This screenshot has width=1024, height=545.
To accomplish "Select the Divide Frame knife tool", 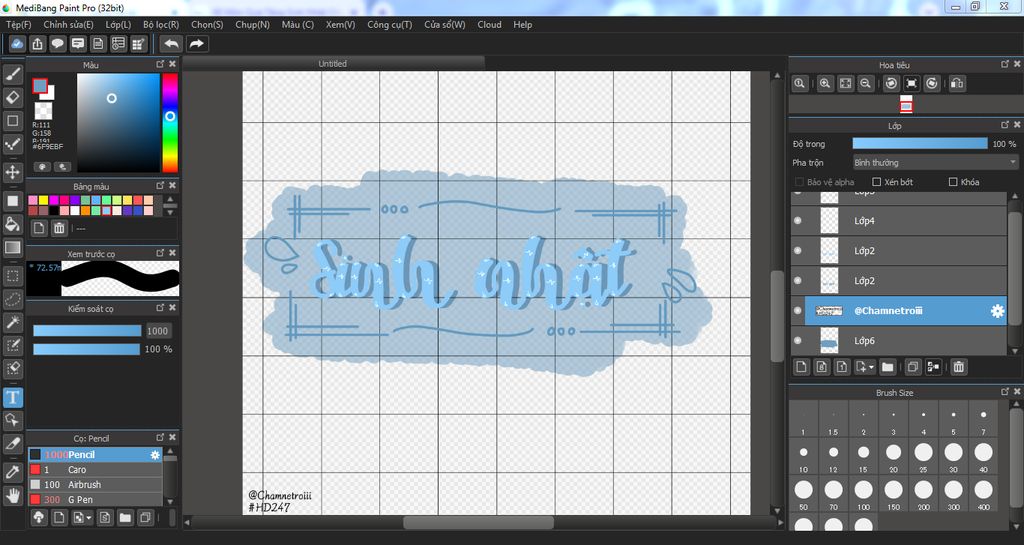I will (x=12, y=444).
